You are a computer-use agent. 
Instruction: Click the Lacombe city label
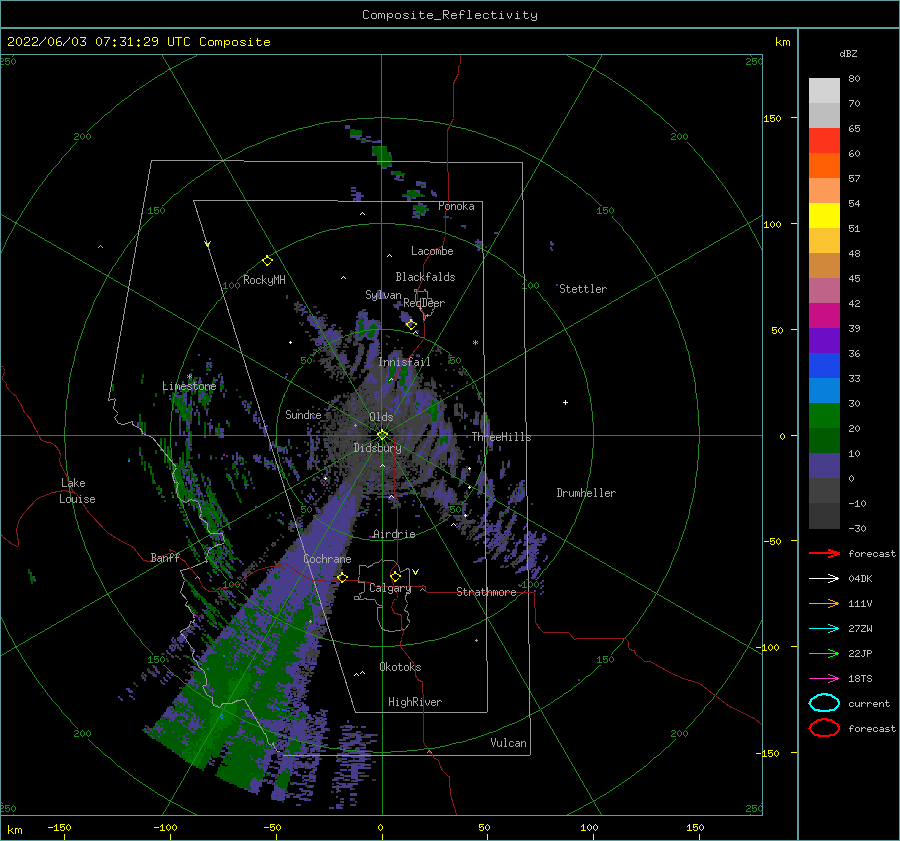click(432, 251)
